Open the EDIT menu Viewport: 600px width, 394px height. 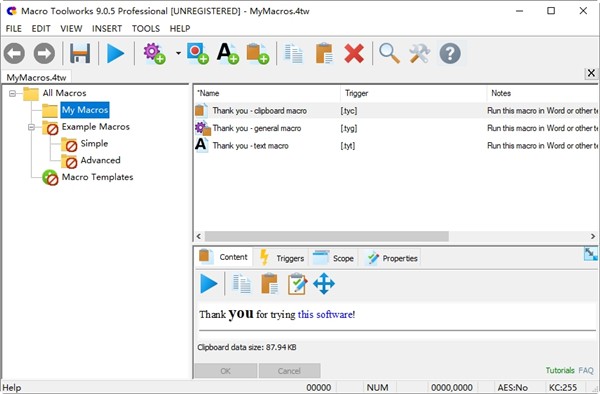pos(41,29)
